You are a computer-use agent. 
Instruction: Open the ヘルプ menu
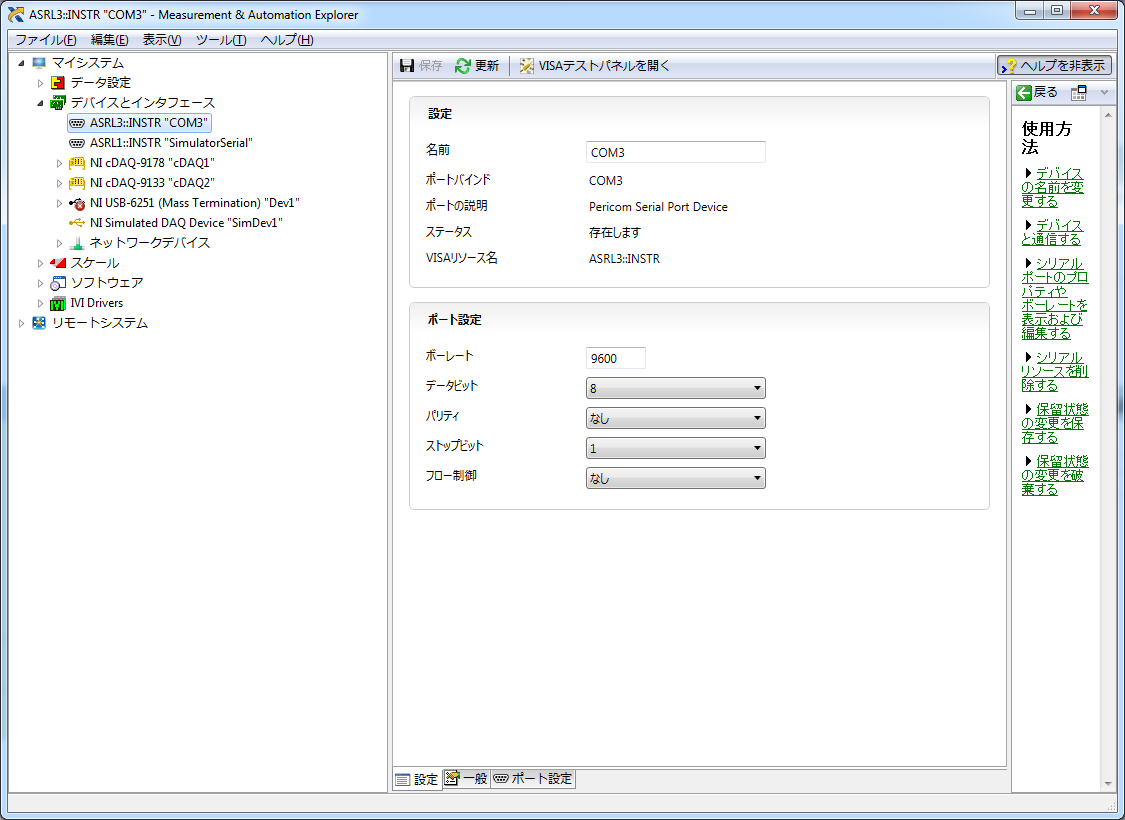pos(286,40)
